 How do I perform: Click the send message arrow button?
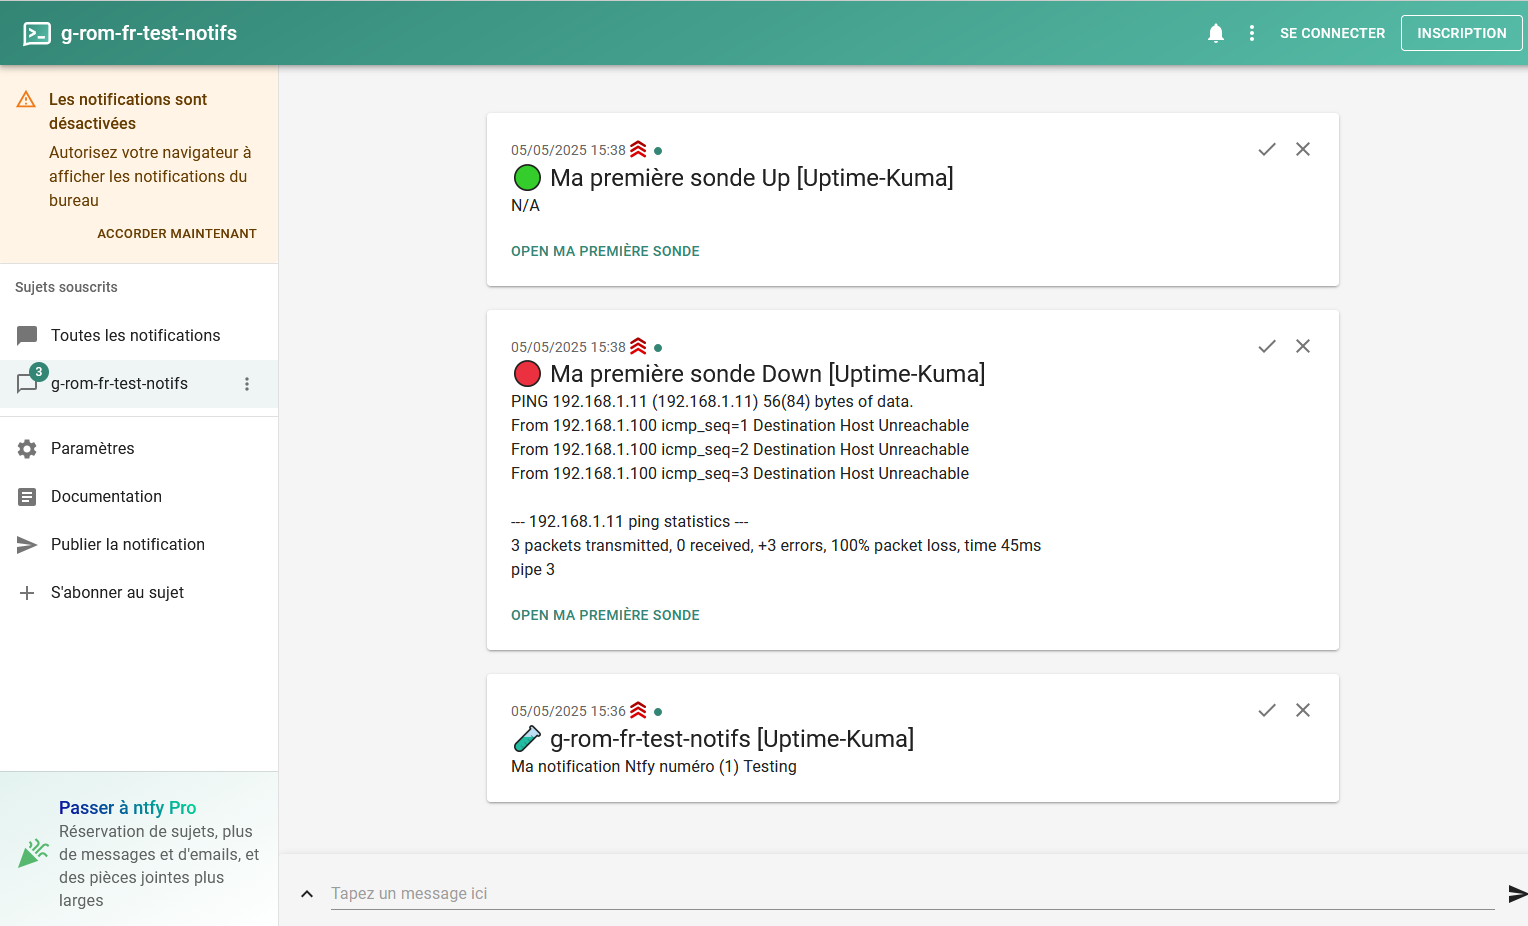(x=1516, y=894)
